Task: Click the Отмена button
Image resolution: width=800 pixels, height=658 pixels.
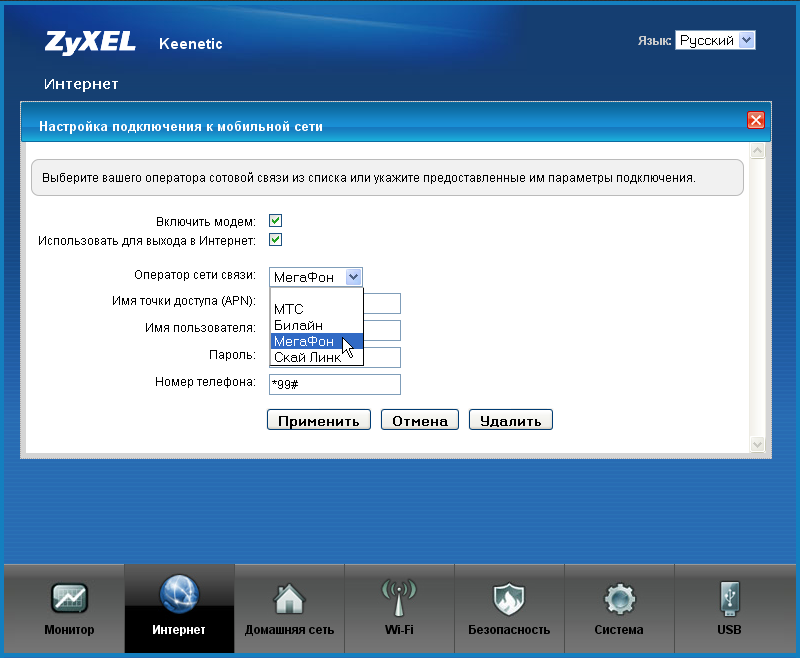Action: pos(420,420)
